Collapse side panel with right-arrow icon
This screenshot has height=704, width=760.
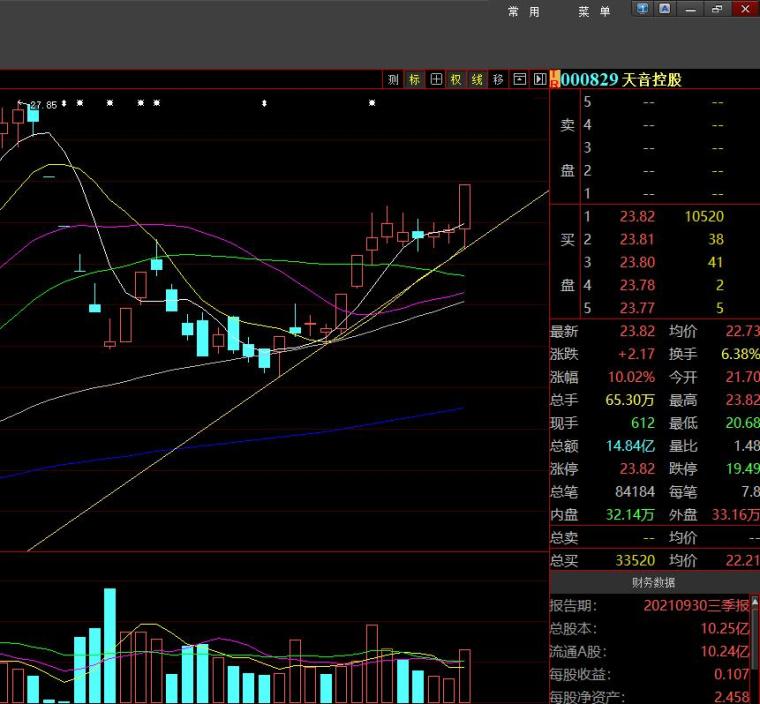coord(540,79)
